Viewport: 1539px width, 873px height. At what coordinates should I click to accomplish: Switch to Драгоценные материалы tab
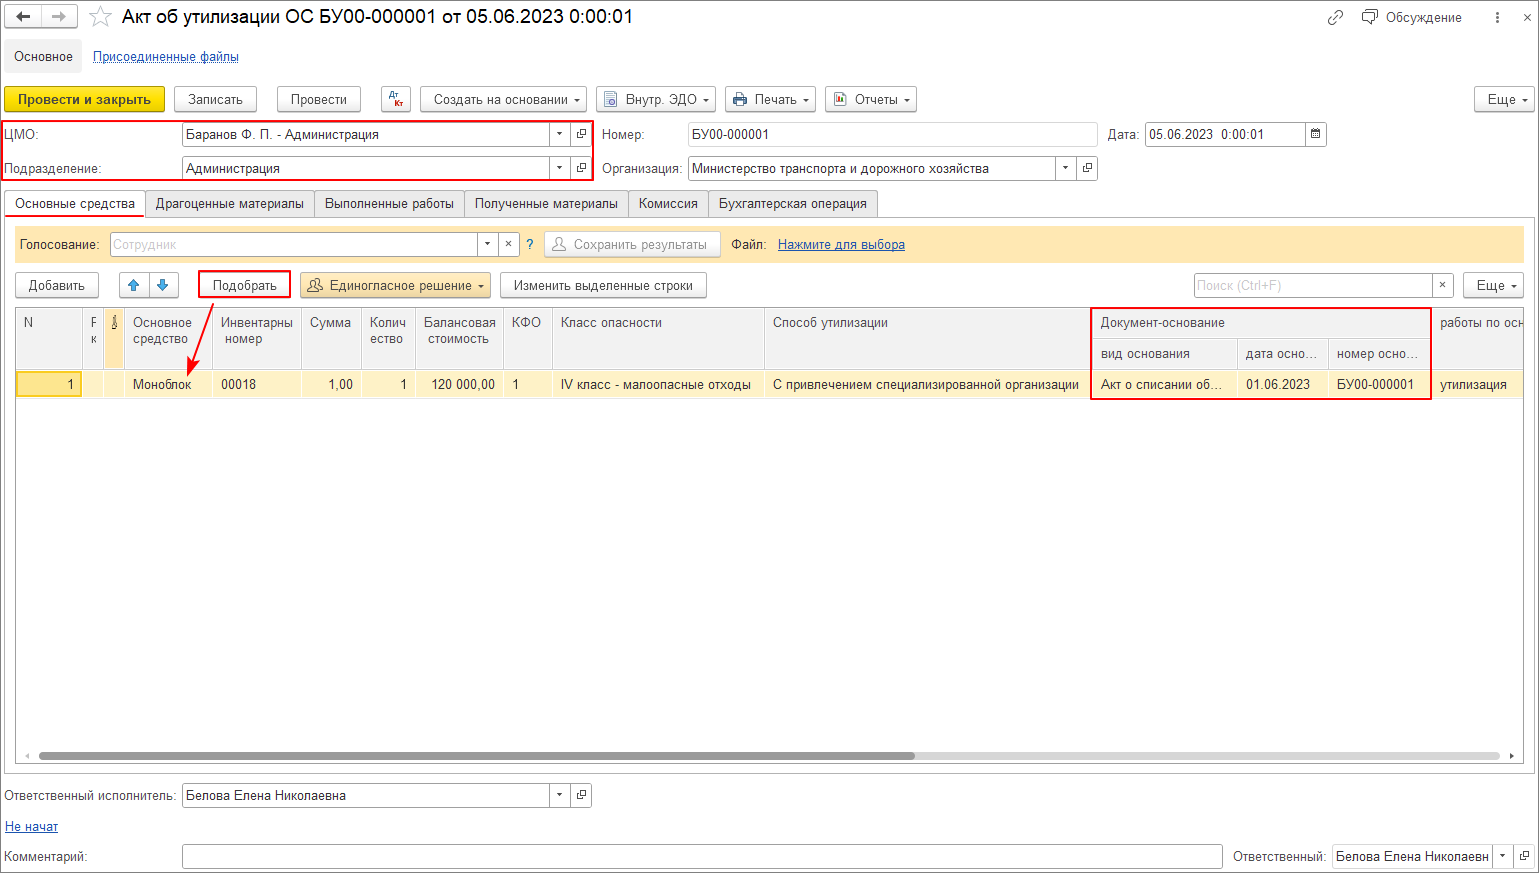(230, 203)
